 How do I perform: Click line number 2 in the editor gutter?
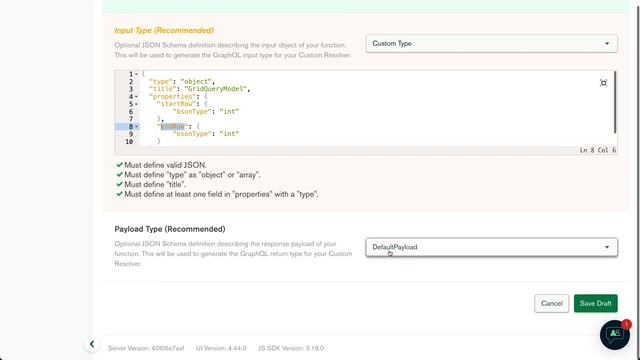point(131,82)
